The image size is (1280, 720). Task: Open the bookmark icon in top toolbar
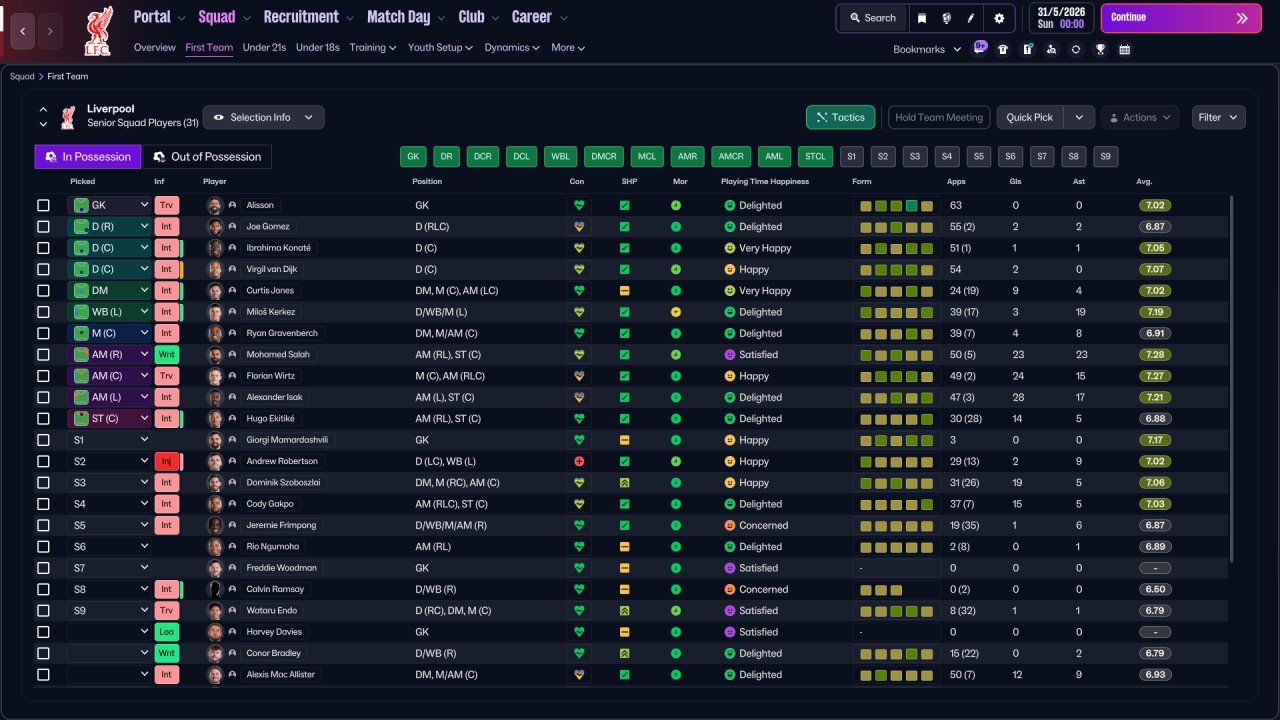click(x=921, y=18)
